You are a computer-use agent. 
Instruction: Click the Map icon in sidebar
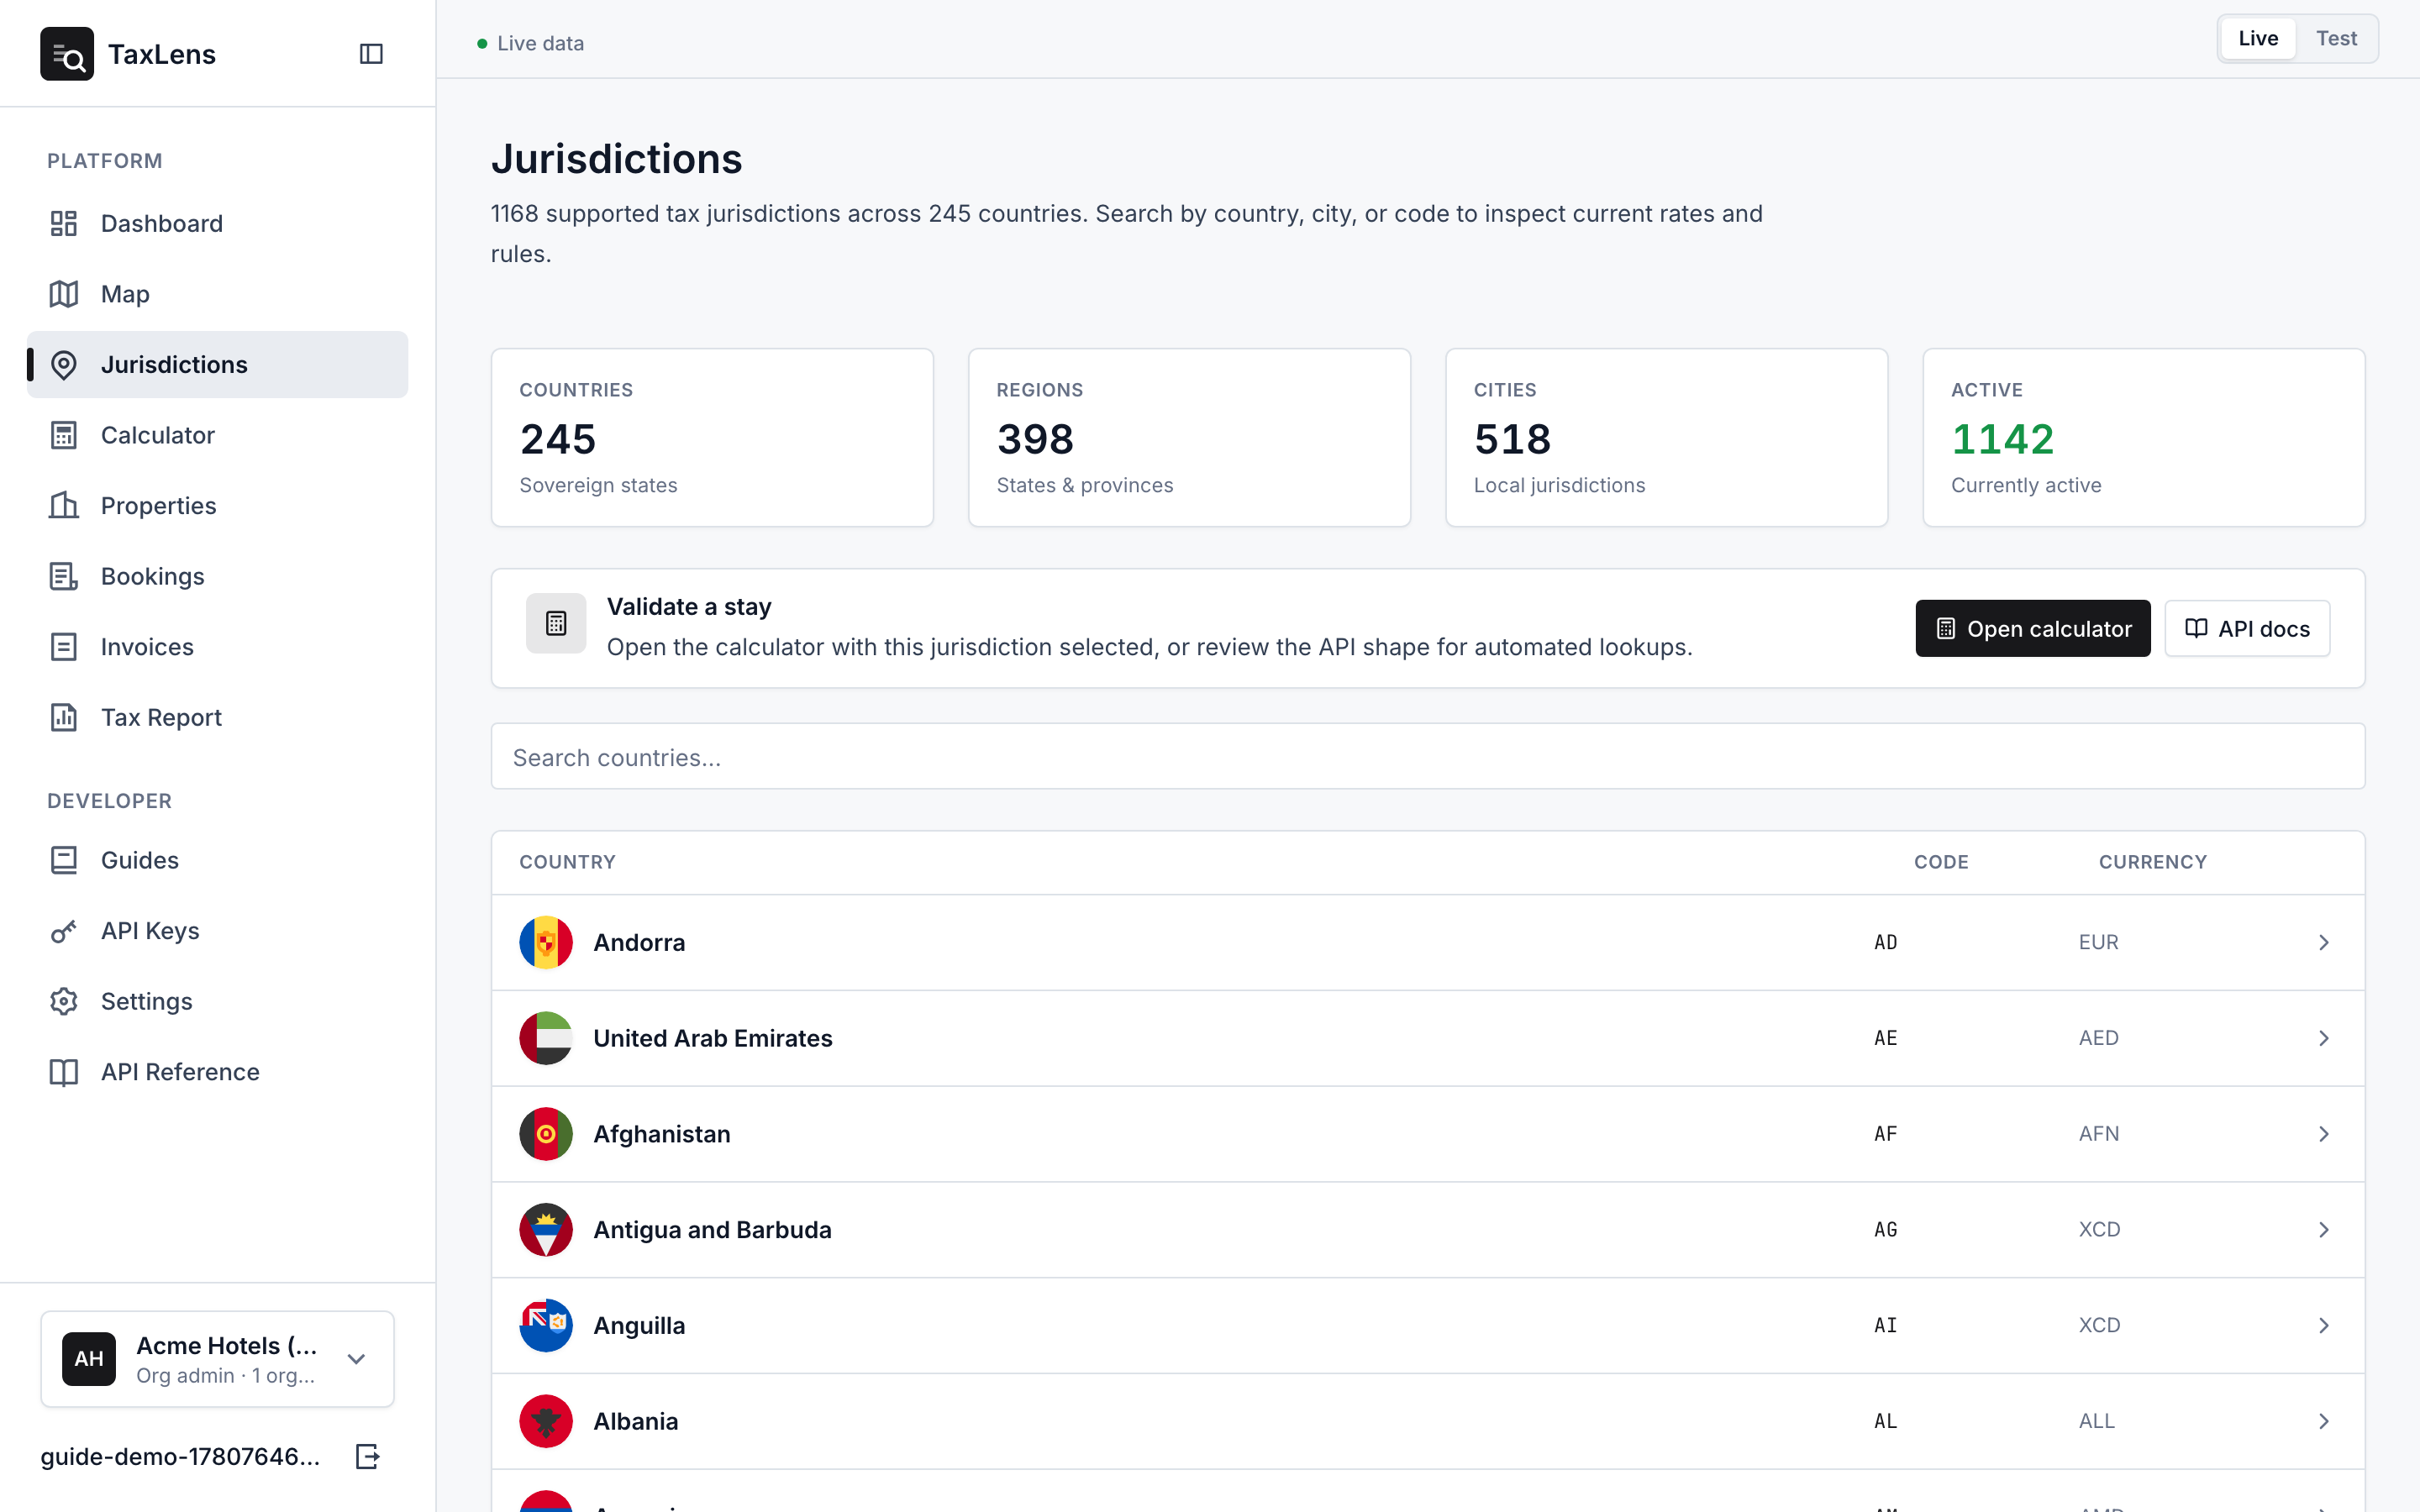point(64,294)
